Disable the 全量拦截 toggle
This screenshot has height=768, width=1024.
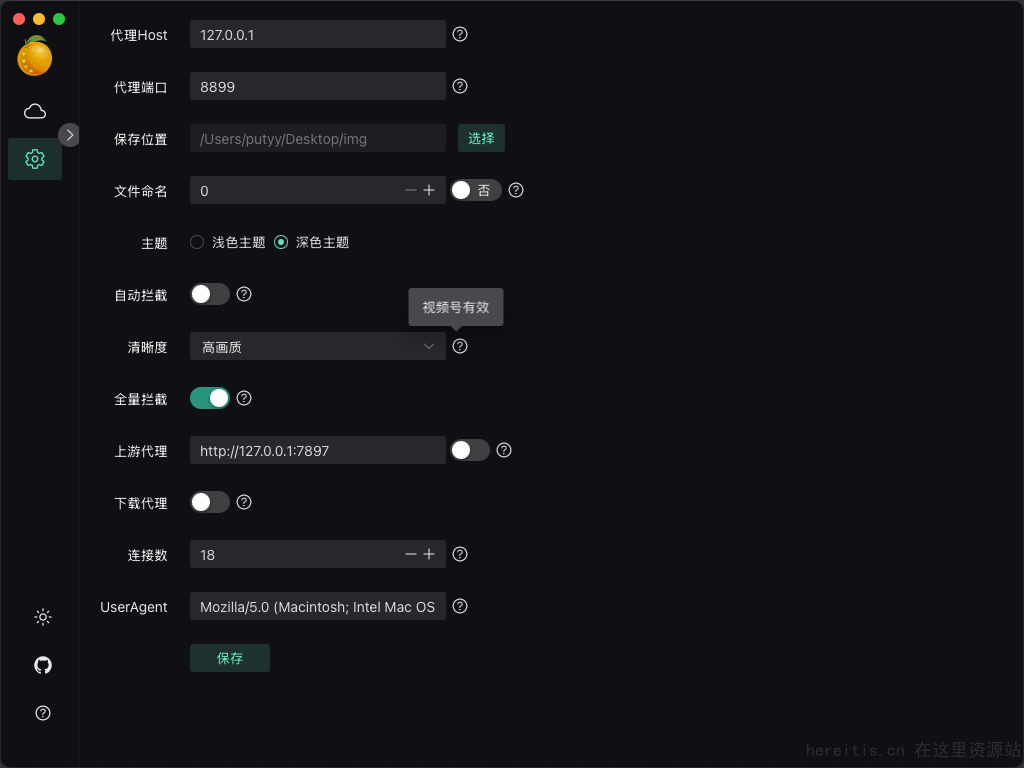210,398
